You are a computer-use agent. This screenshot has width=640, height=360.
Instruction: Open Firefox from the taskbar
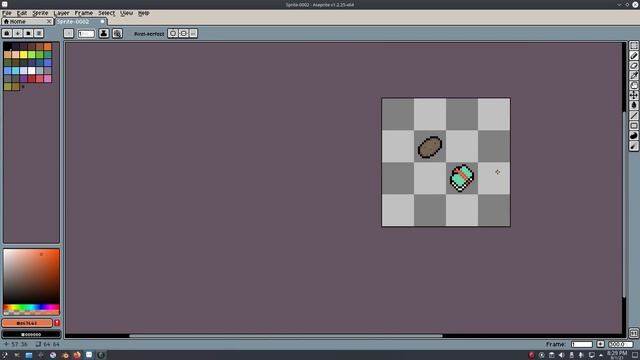pyautogui.click(x=76, y=355)
